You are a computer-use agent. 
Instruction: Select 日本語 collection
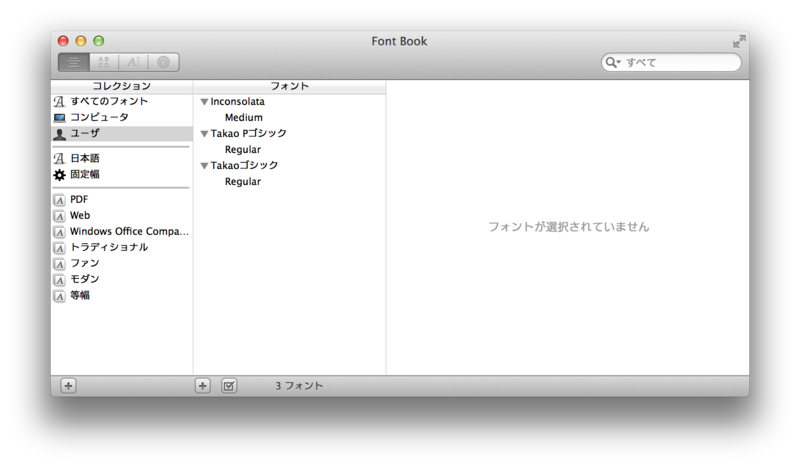coord(121,158)
